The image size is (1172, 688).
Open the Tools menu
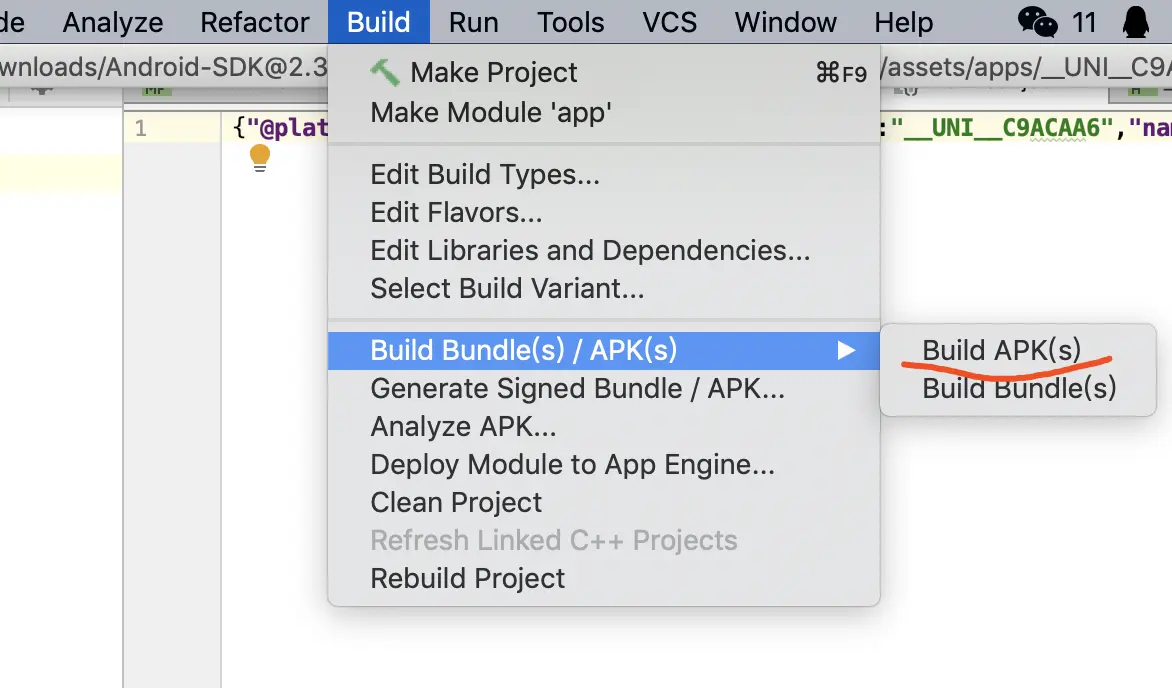570,22
